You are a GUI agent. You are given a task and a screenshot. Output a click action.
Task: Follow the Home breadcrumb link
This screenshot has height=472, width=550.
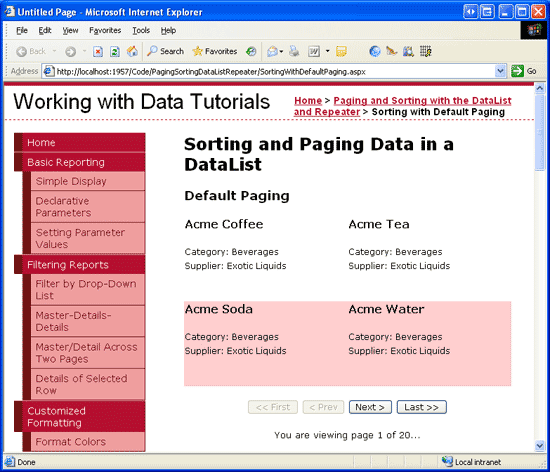tap(308, 101)
